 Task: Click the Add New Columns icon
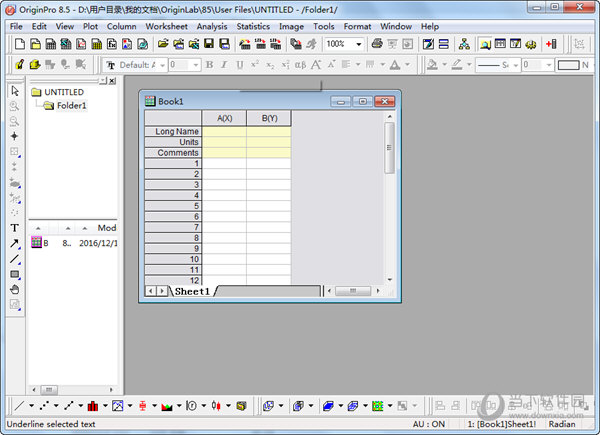[x=551, y=44]
